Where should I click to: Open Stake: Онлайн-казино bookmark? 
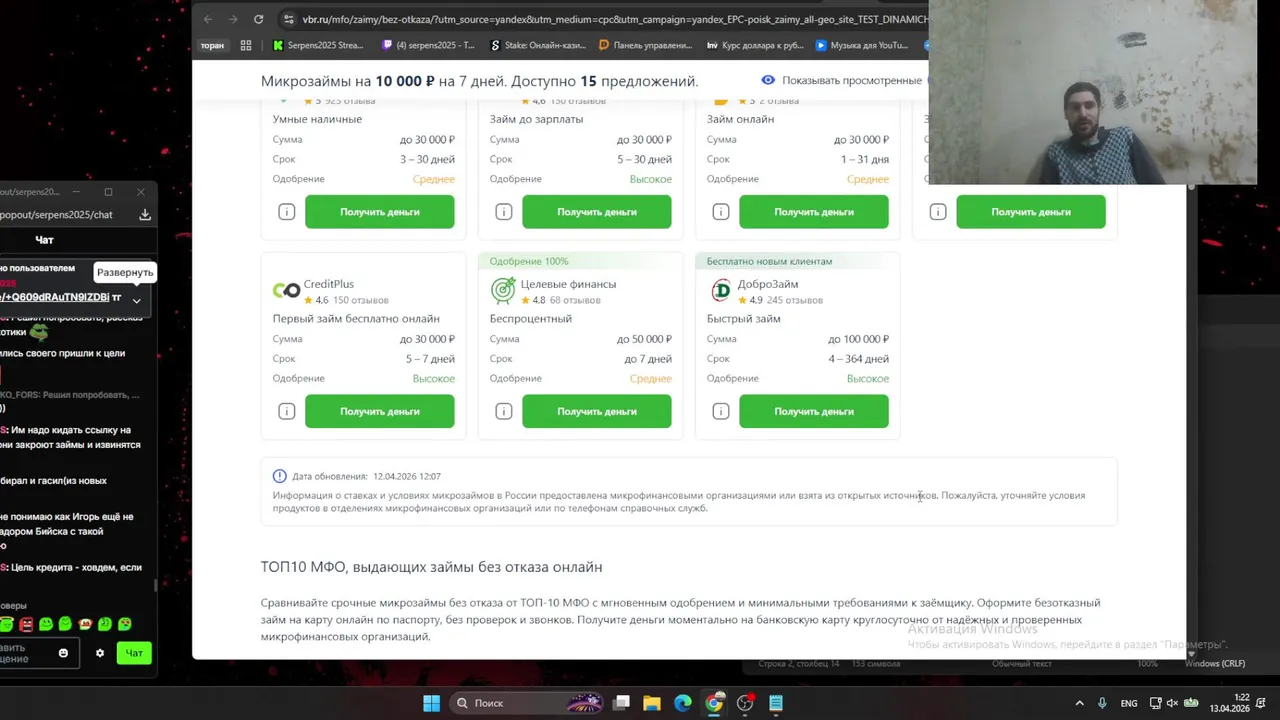(x=537, y=45)
